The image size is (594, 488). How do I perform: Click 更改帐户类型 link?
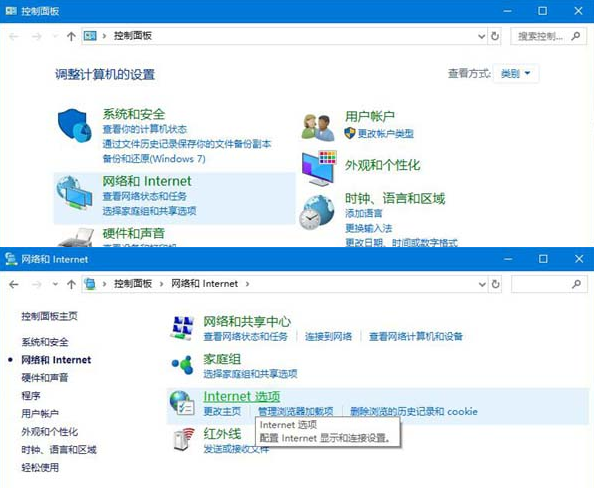point(386,133)
